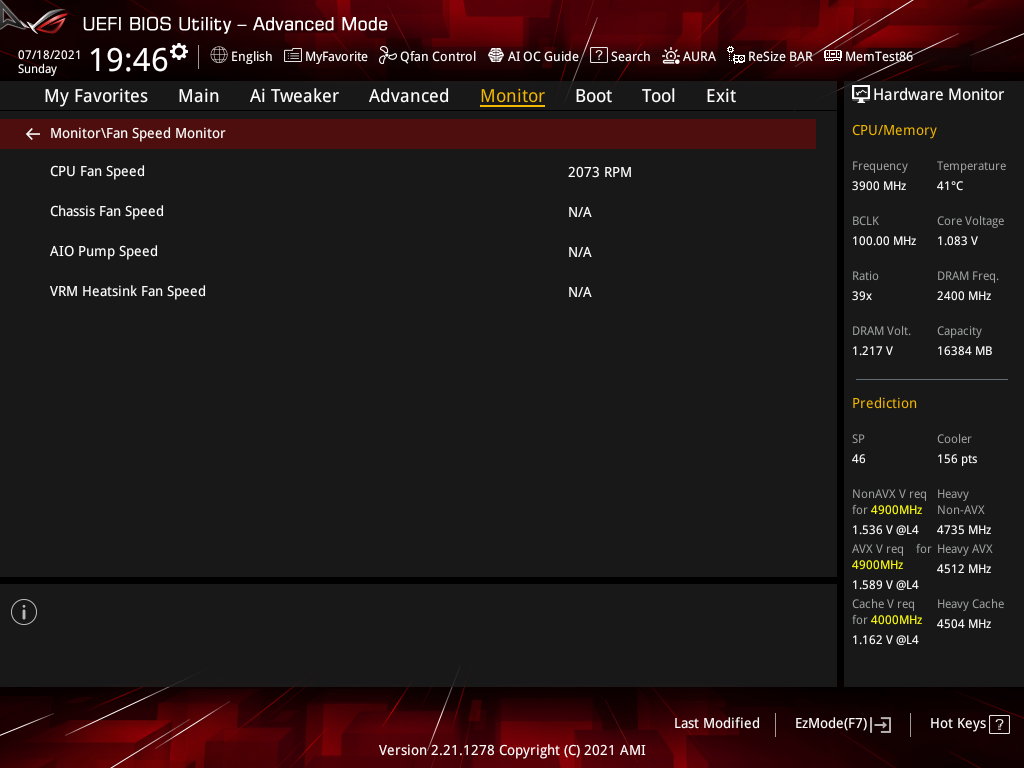Image resolution: width=1024 pixels, height=768 pixels.
Task: Switch to EzMode with F7 button
Action: [842, 723]
